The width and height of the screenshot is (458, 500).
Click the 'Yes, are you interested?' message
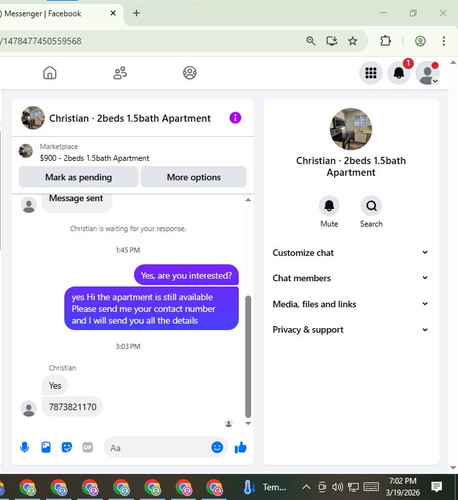click(186, 275)
